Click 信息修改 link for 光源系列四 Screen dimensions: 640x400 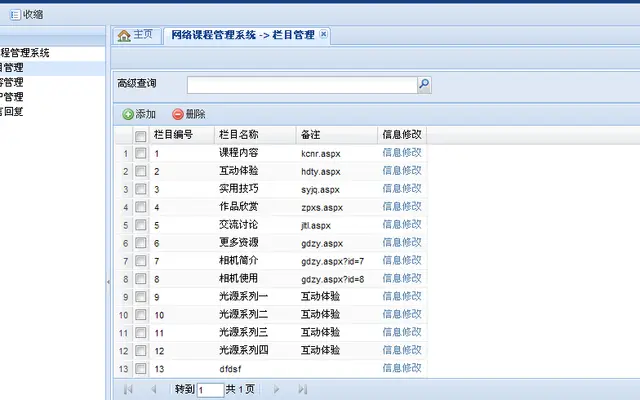(402, 351)
